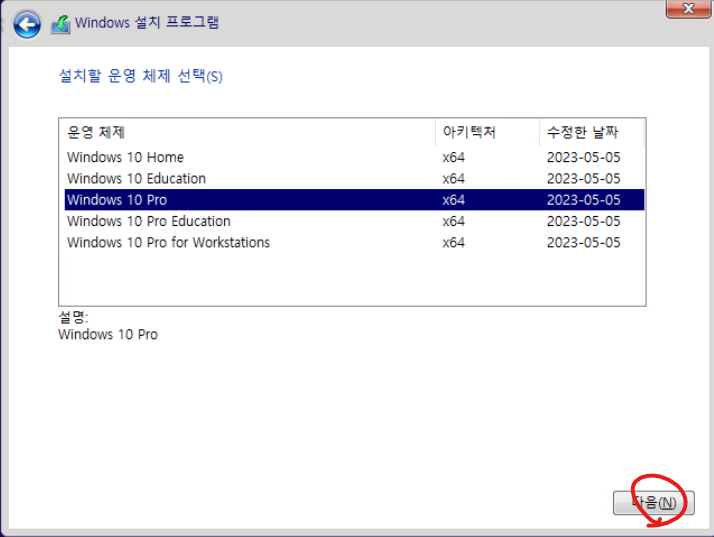
Task: Select Windows 10 Education edition row
Action: click(354, 179)
